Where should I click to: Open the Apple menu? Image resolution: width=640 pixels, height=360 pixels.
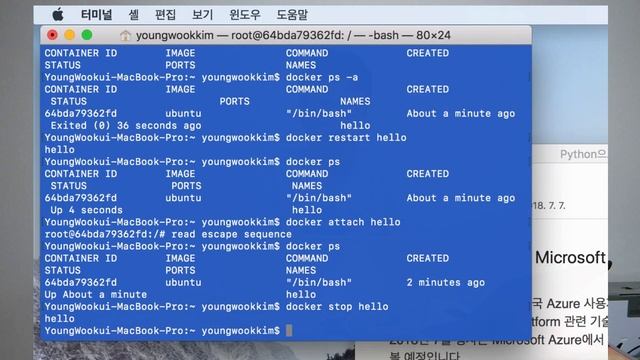tap(58, 15)
